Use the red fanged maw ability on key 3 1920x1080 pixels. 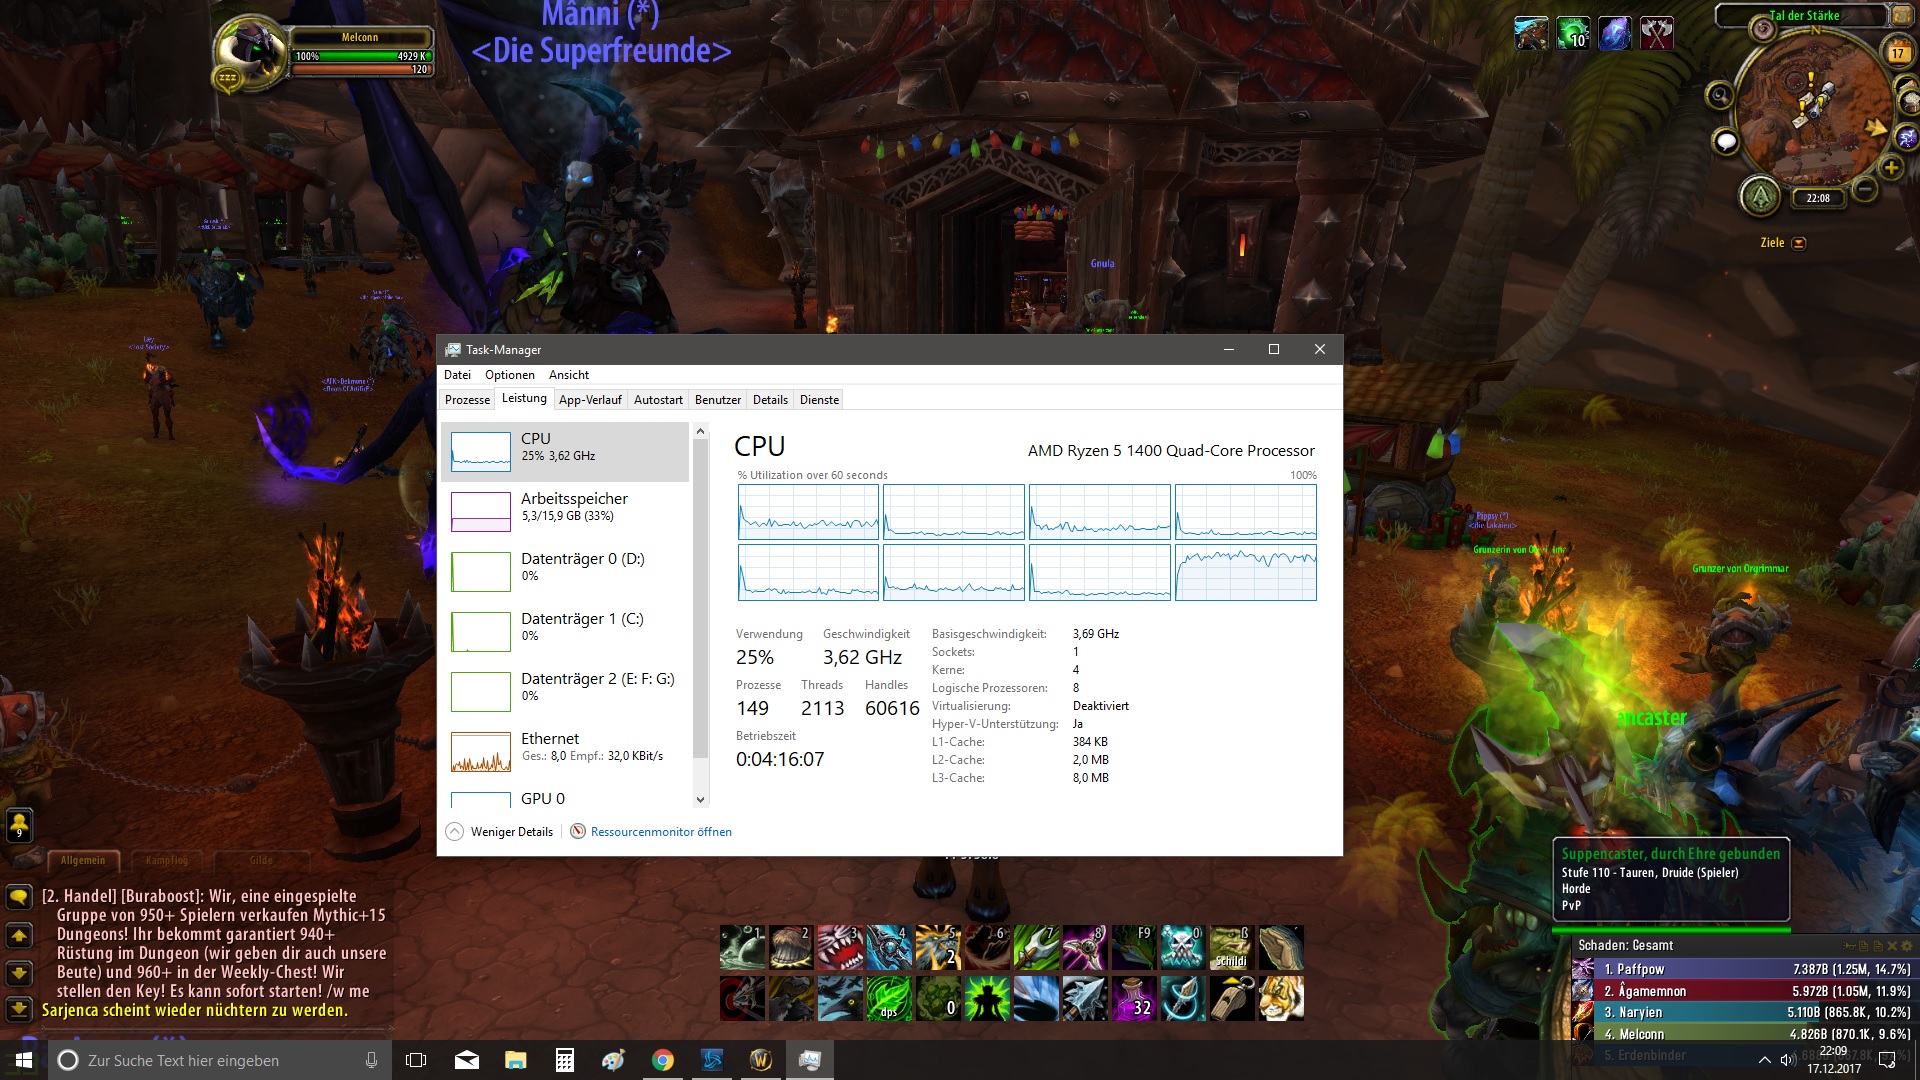[x=840, y=947]
